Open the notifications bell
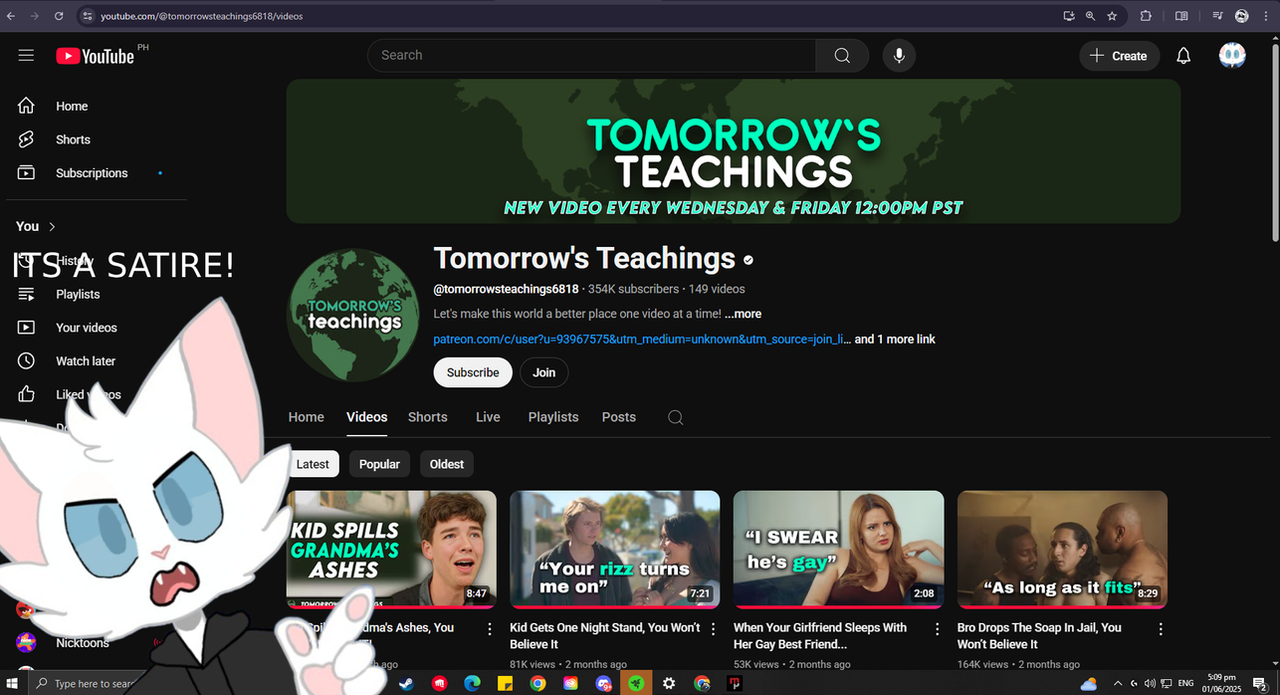 (x=1184, y=56)
